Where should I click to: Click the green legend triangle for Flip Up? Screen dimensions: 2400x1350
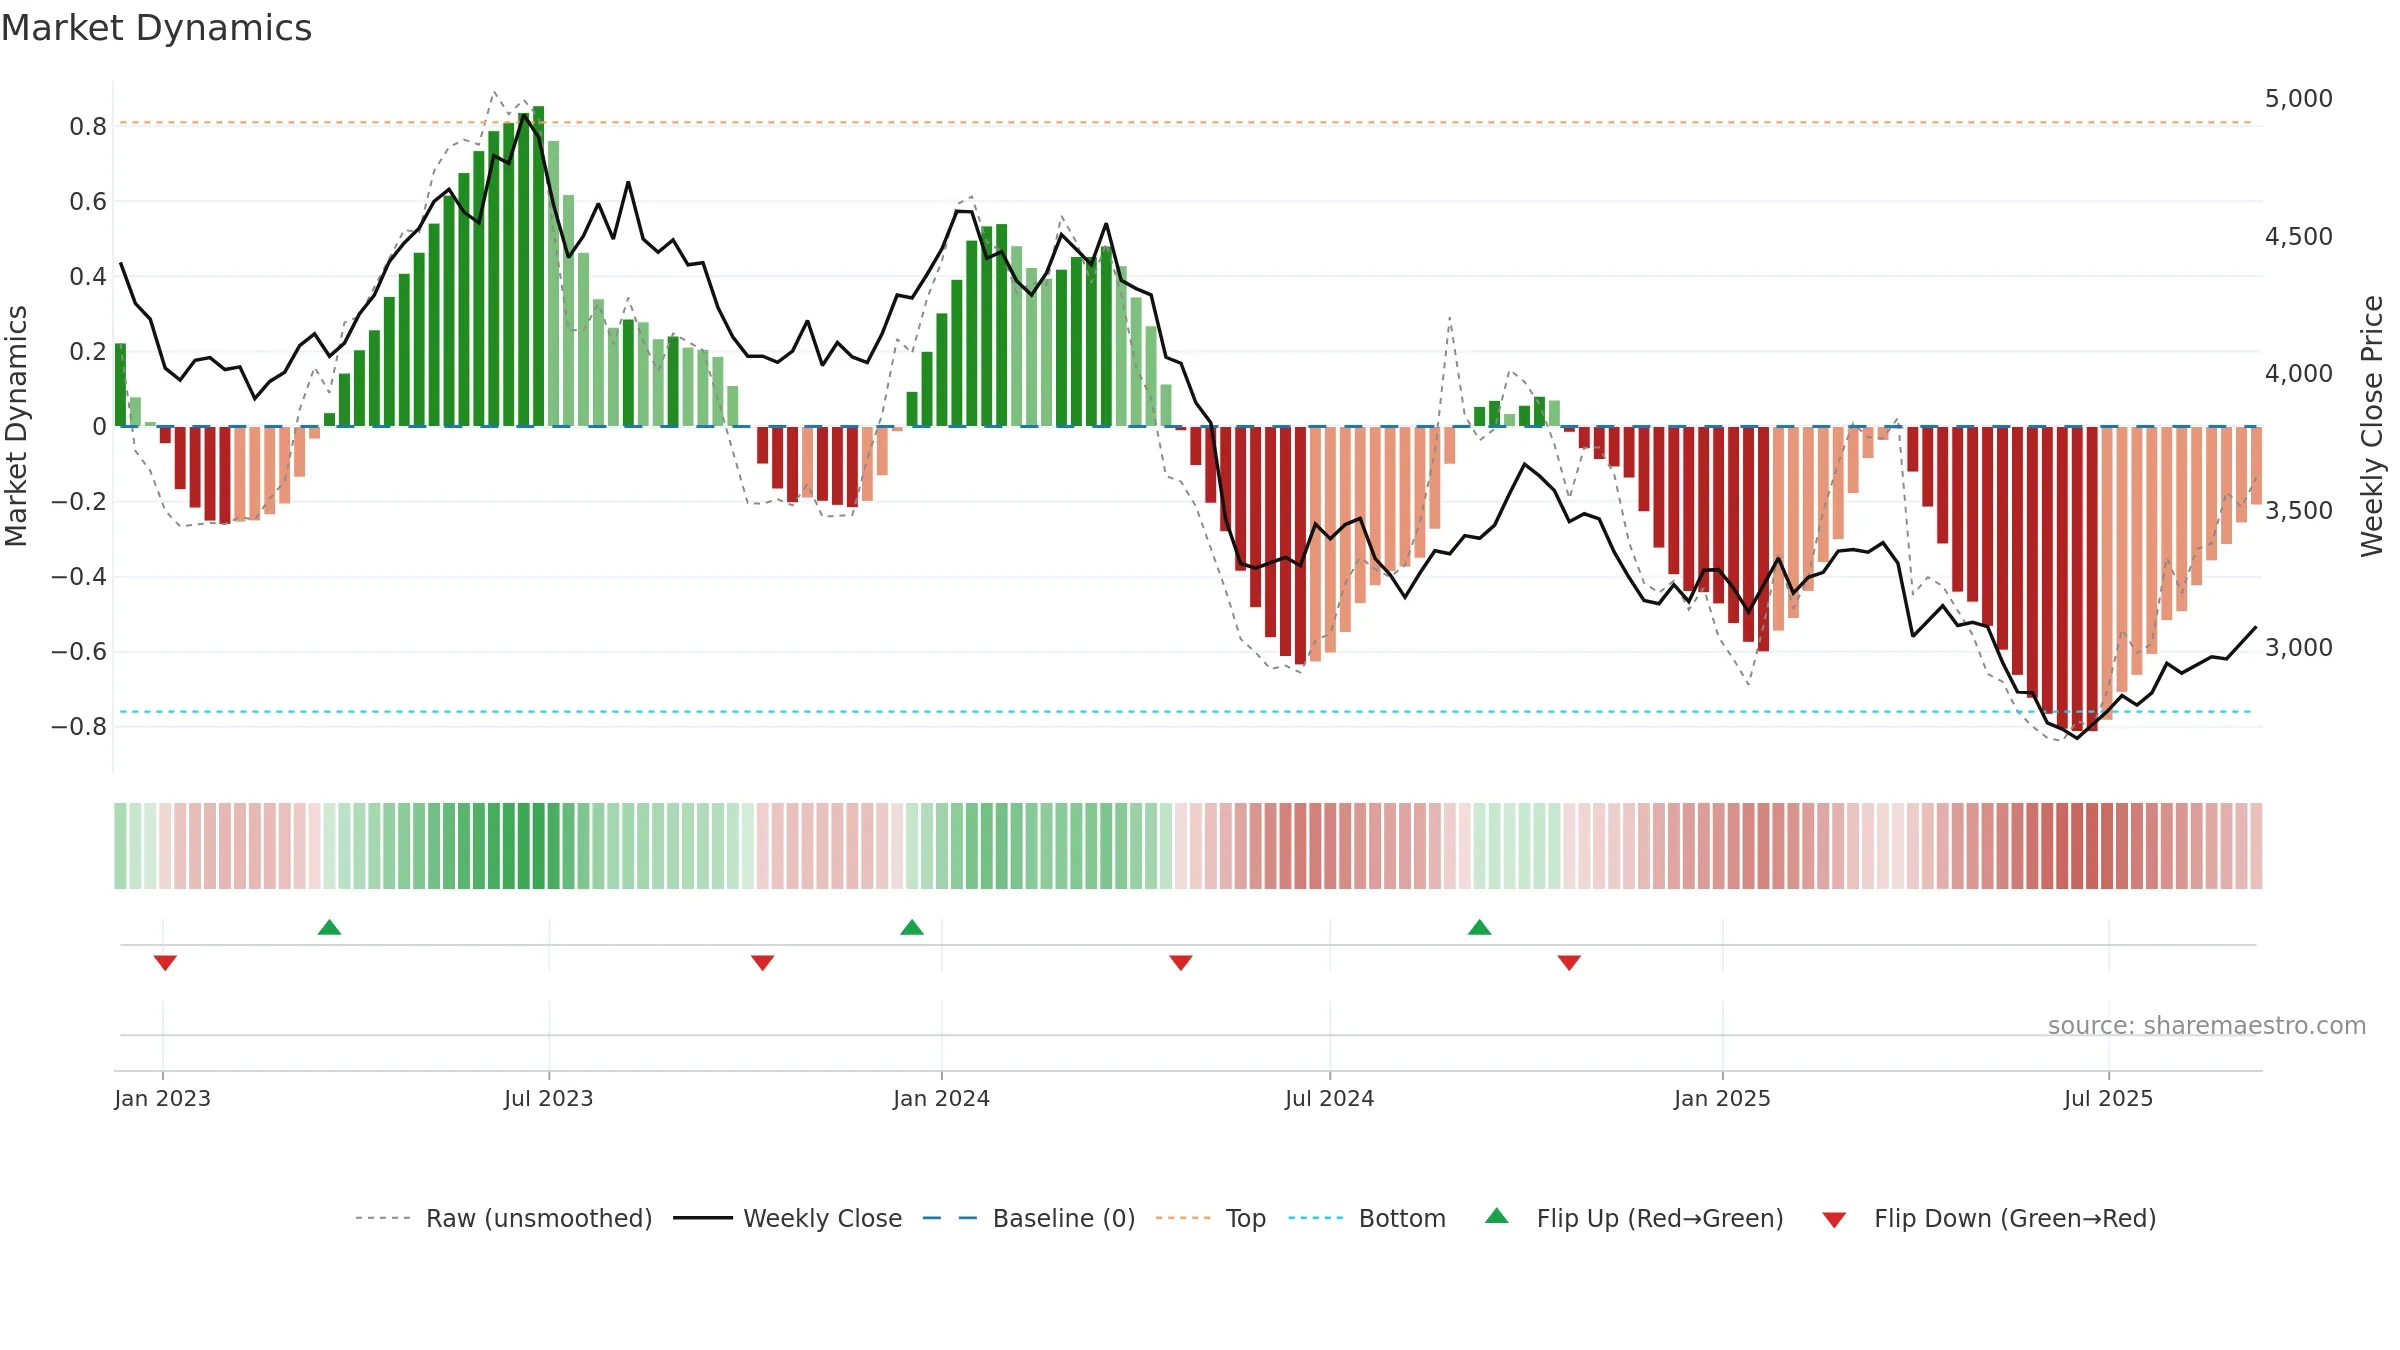1497,1216
